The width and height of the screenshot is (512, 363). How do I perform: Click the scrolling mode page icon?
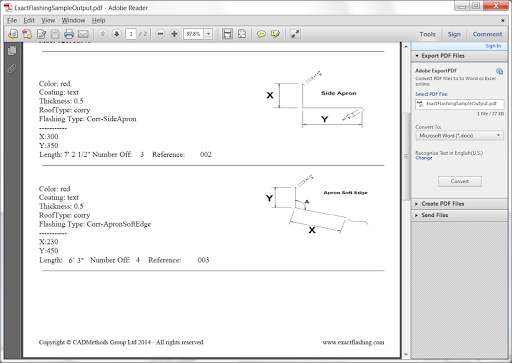[228, 34]
